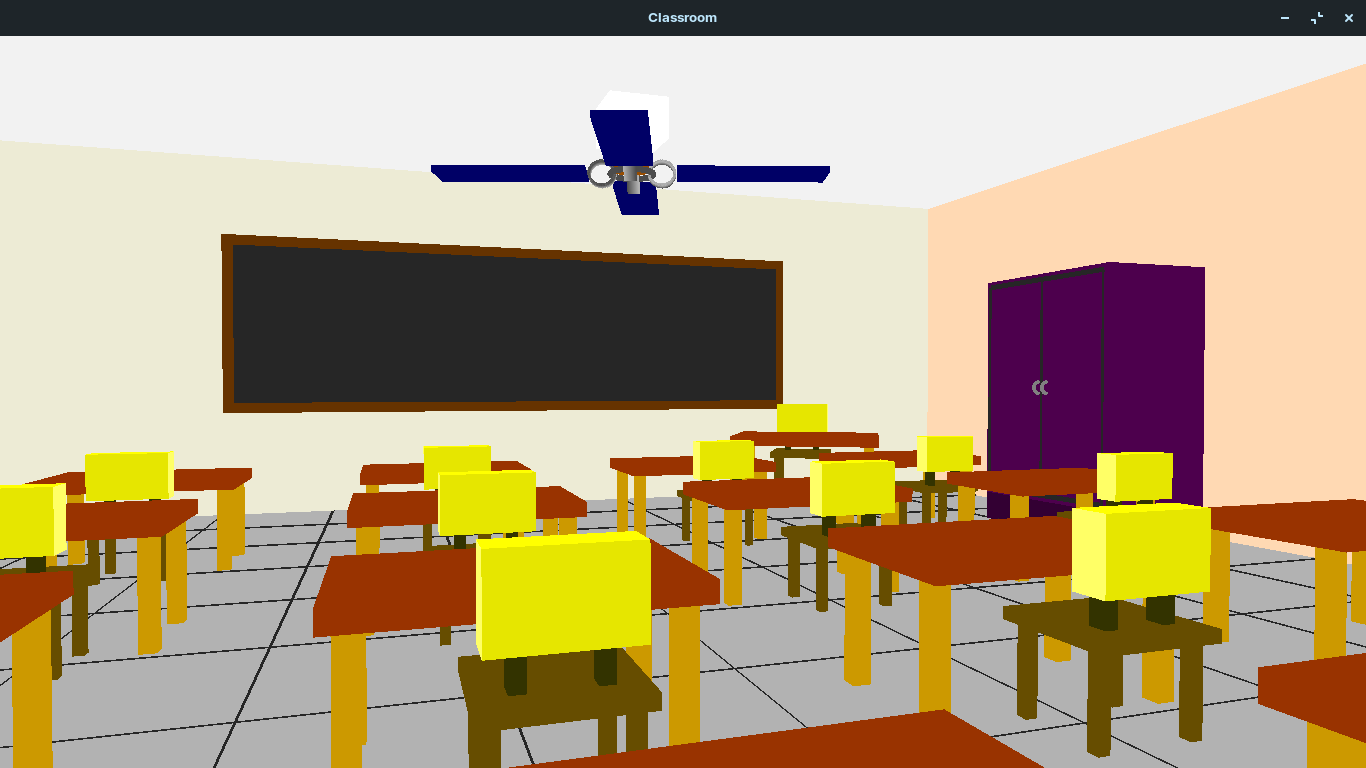1366x768 pixels.
Task: Select the yellow chair backrest nearest the peach wall
Action: tap(1140, 552)
